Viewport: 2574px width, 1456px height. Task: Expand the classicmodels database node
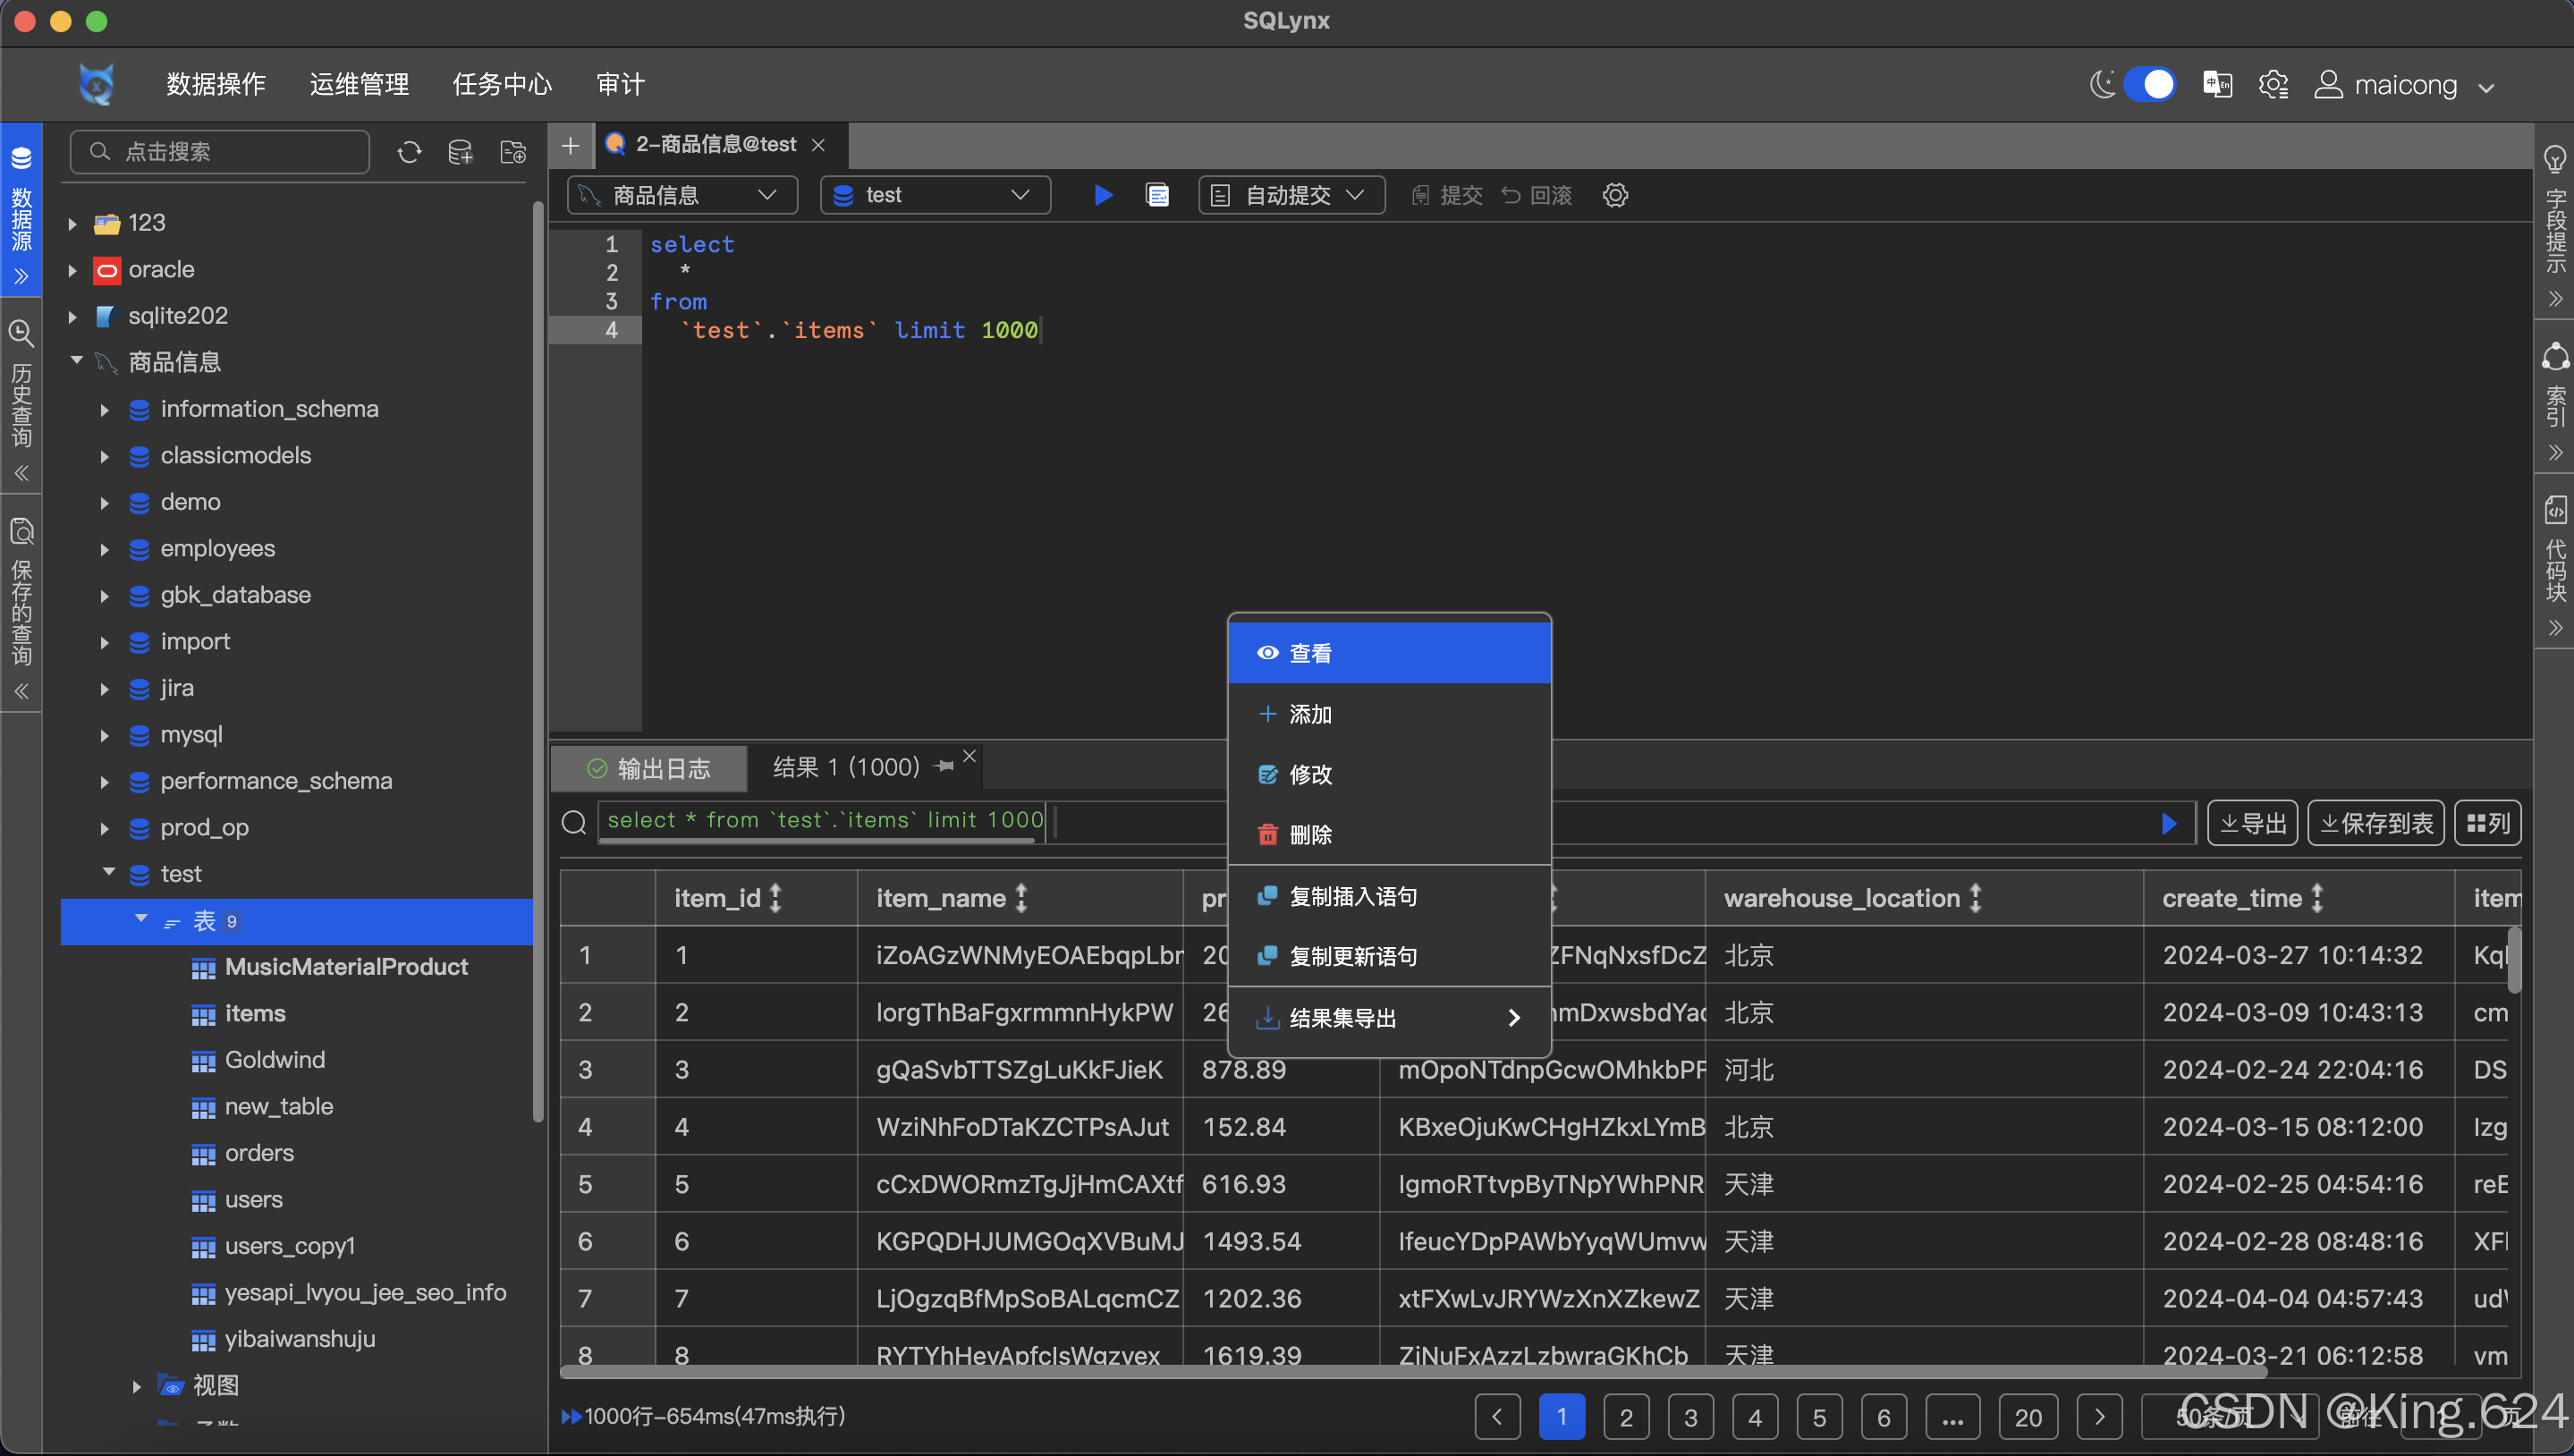[x=104, y=456]
